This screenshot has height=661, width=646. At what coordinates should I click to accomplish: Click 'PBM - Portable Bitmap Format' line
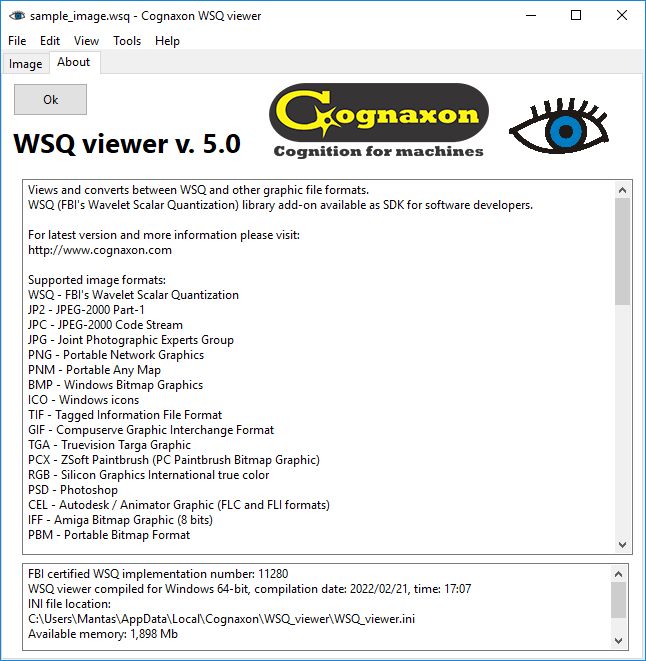tap(109, 535)
